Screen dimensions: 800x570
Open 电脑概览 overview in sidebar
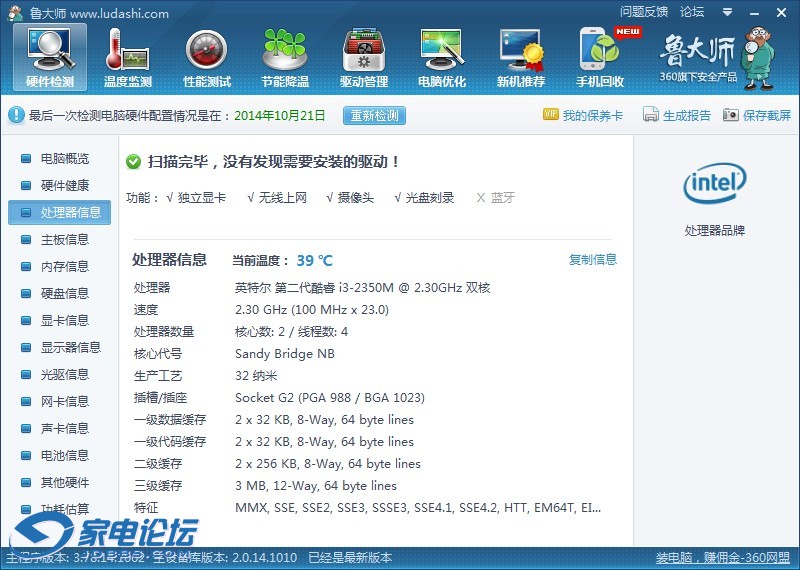[x=64, y=159]
